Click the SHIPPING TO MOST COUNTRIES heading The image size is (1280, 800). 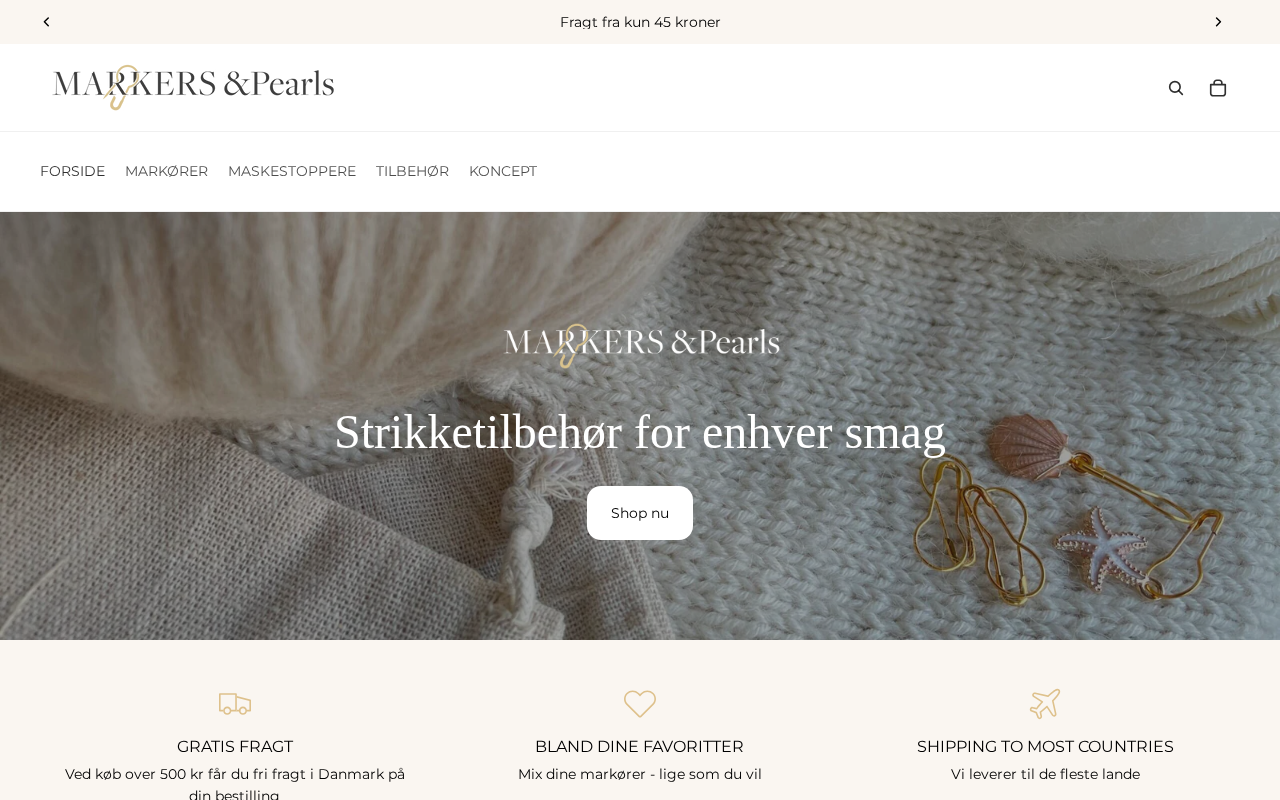tap(1045, 747)
